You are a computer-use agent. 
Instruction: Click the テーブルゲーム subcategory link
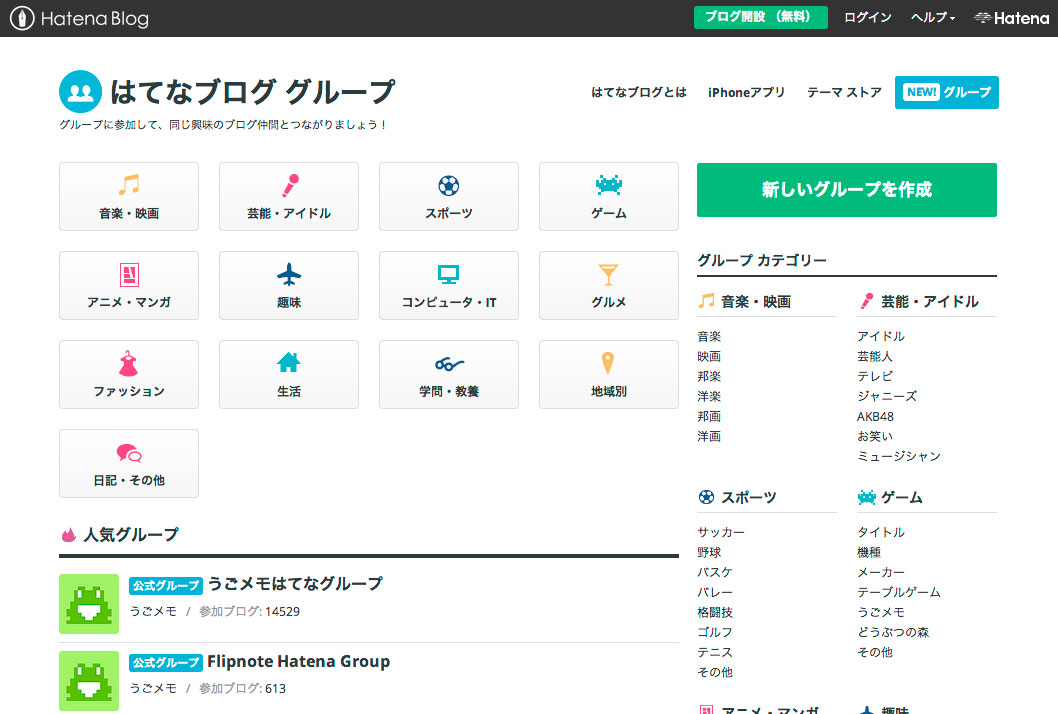click(x=899, y=593)
